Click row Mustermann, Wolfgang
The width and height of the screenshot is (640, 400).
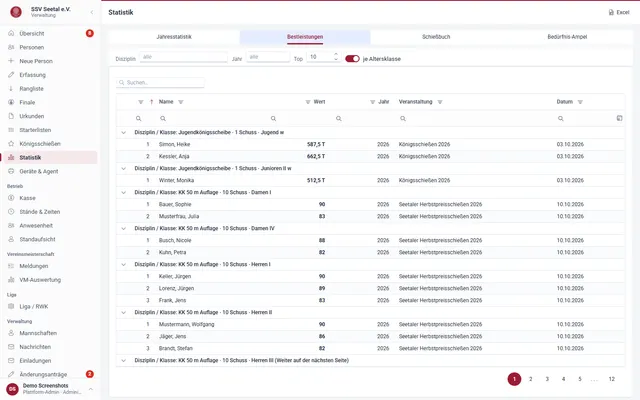370,324
